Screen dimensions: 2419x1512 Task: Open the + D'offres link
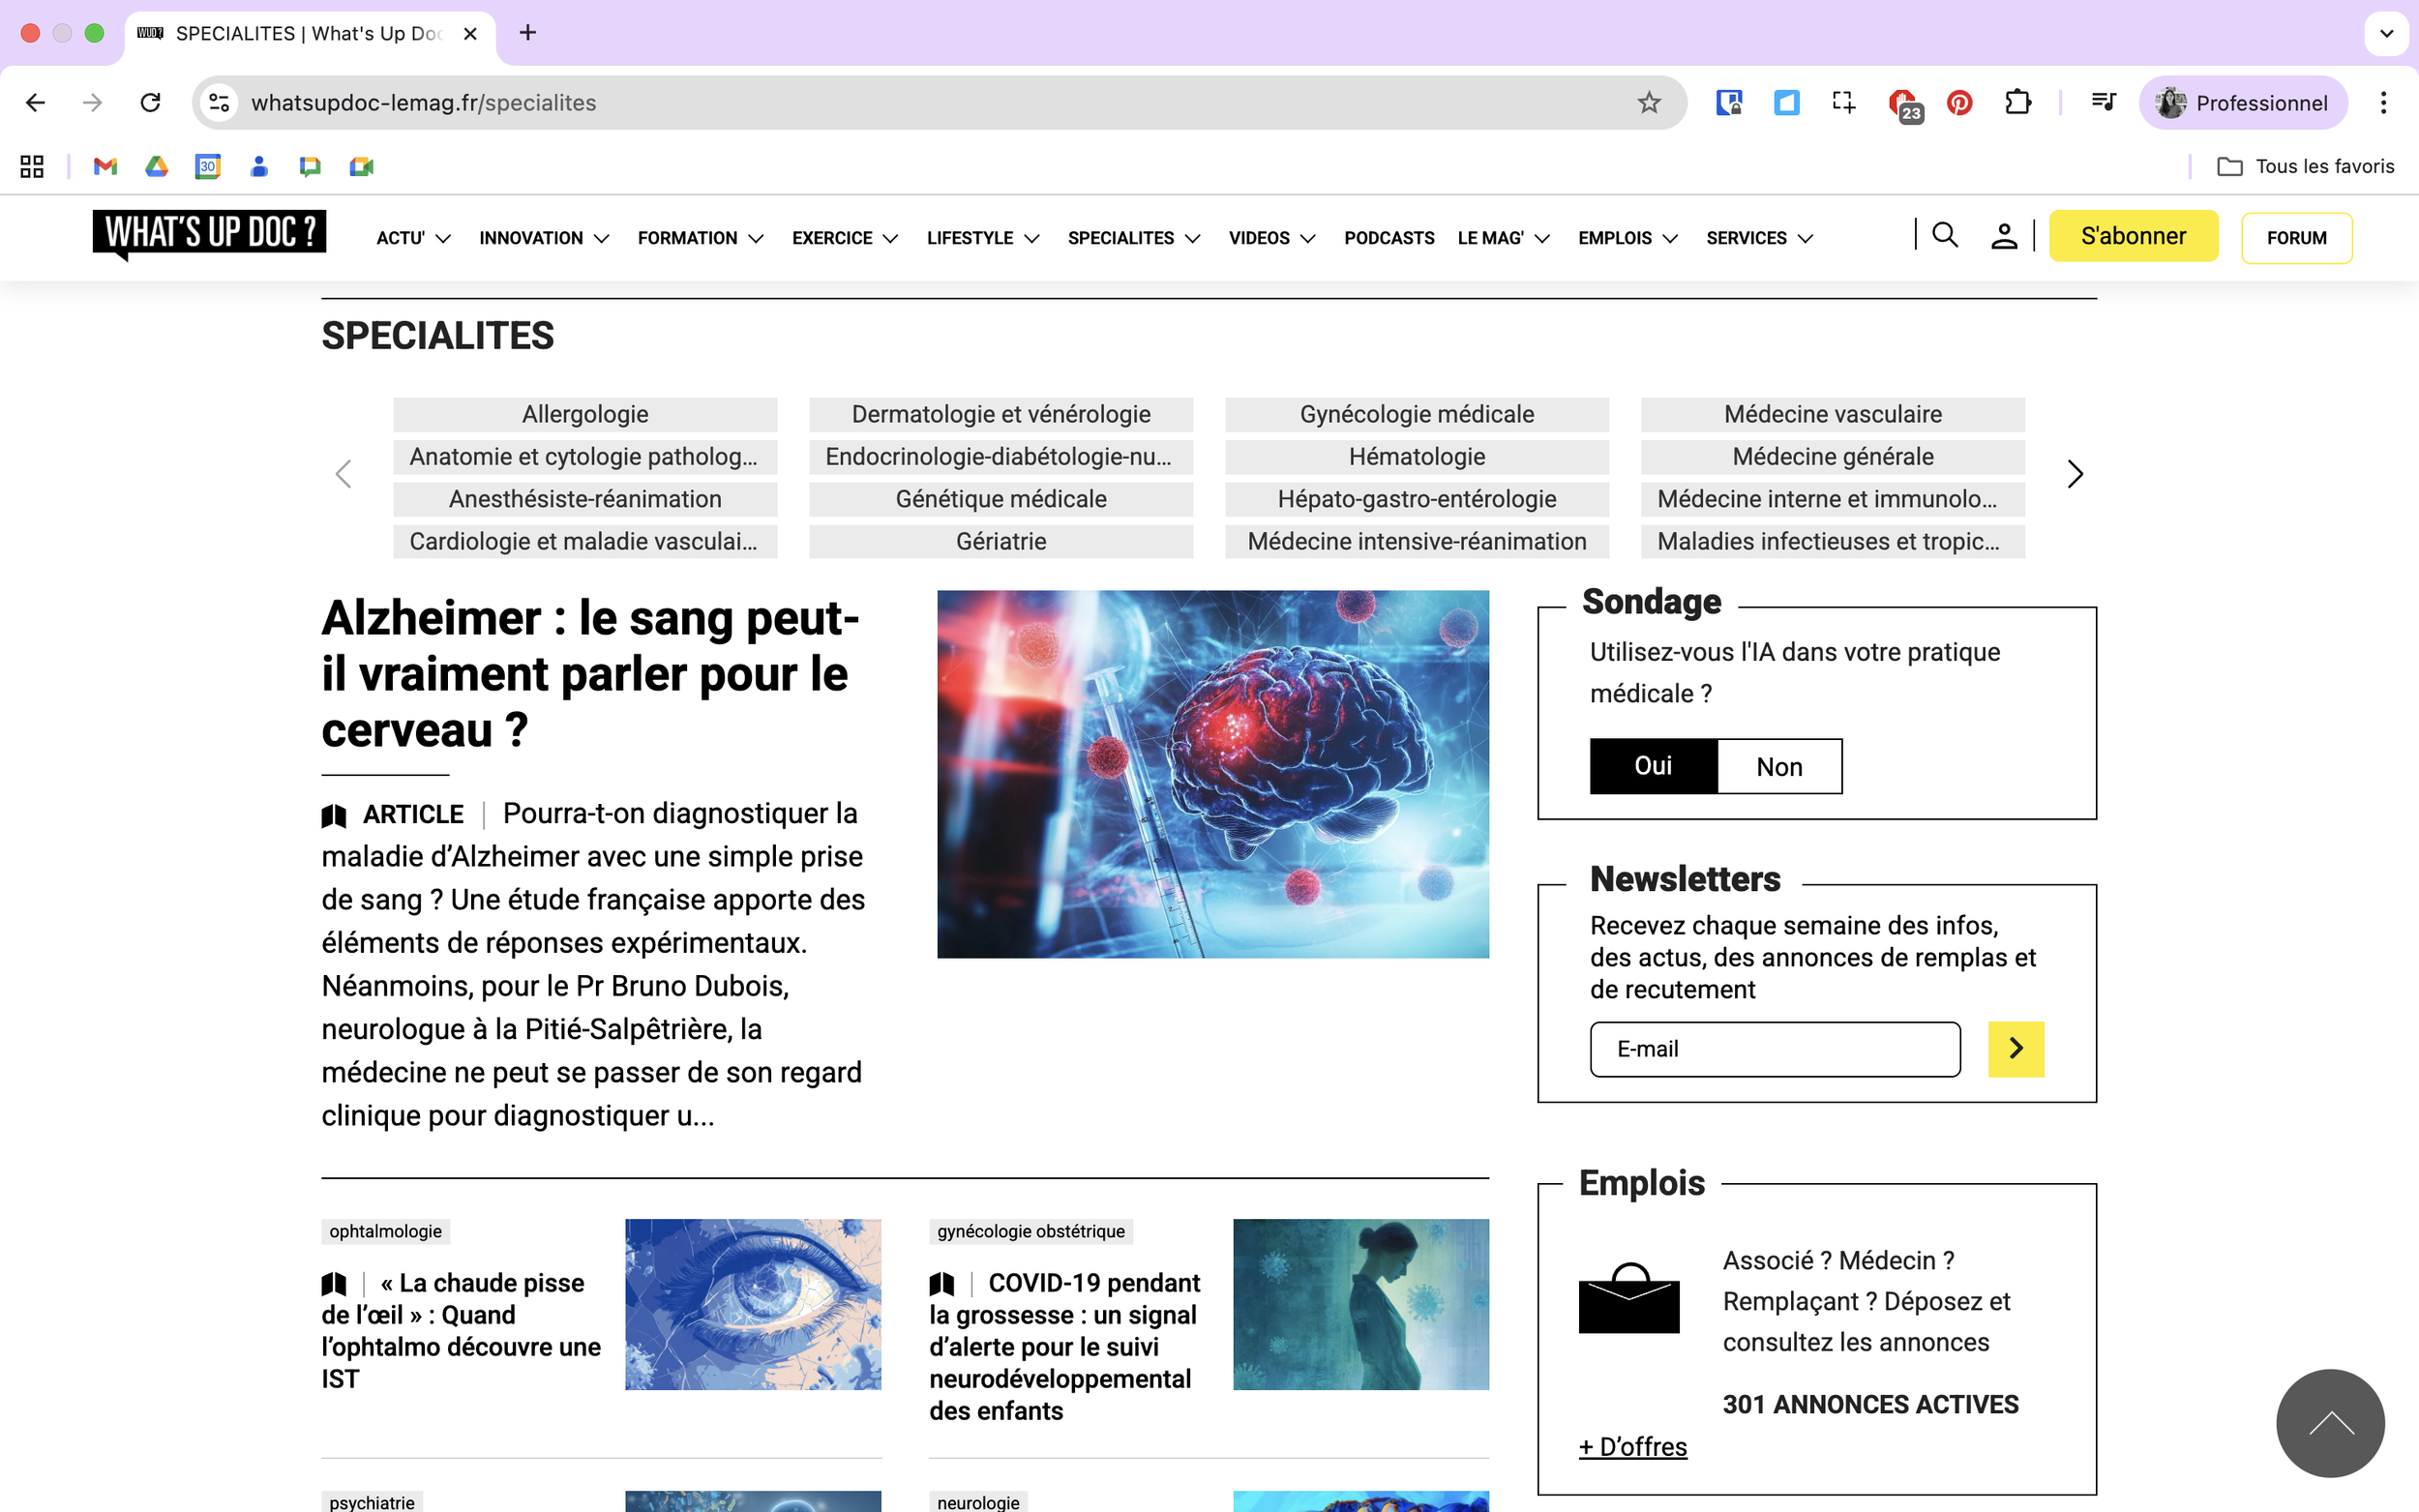1632,1446
